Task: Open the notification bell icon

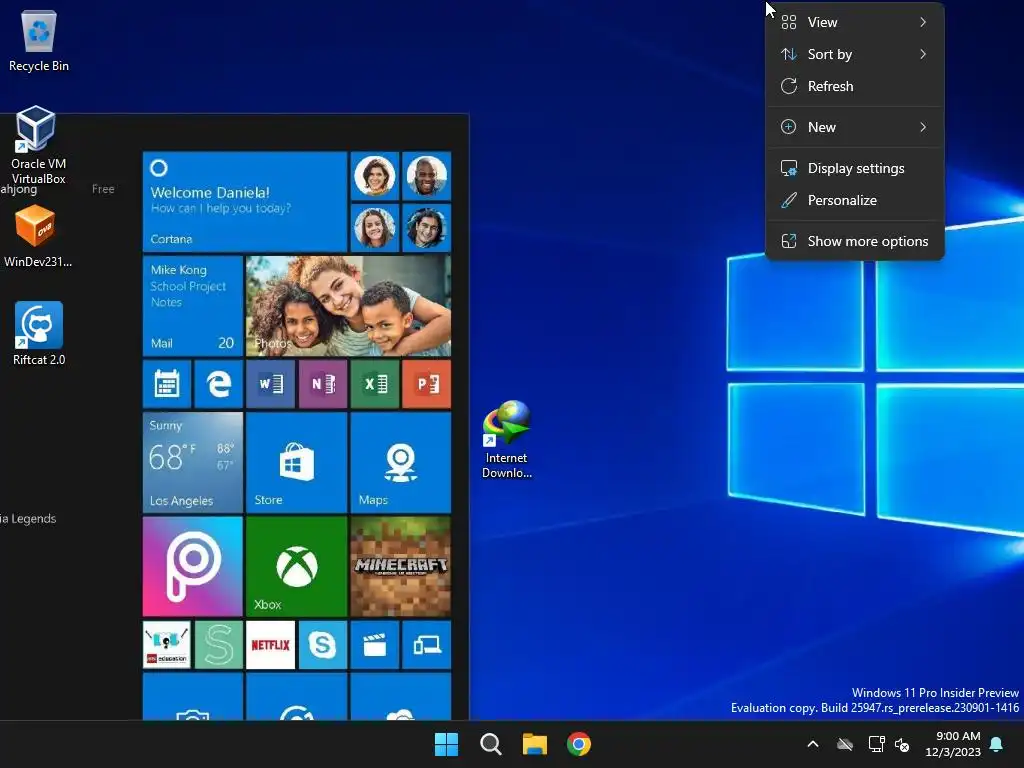Action: (997, 744)
